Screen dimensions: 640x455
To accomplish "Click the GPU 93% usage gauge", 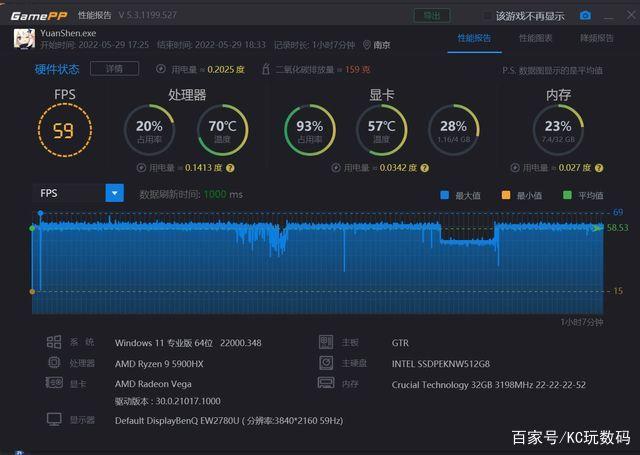I will coord(310,130).
